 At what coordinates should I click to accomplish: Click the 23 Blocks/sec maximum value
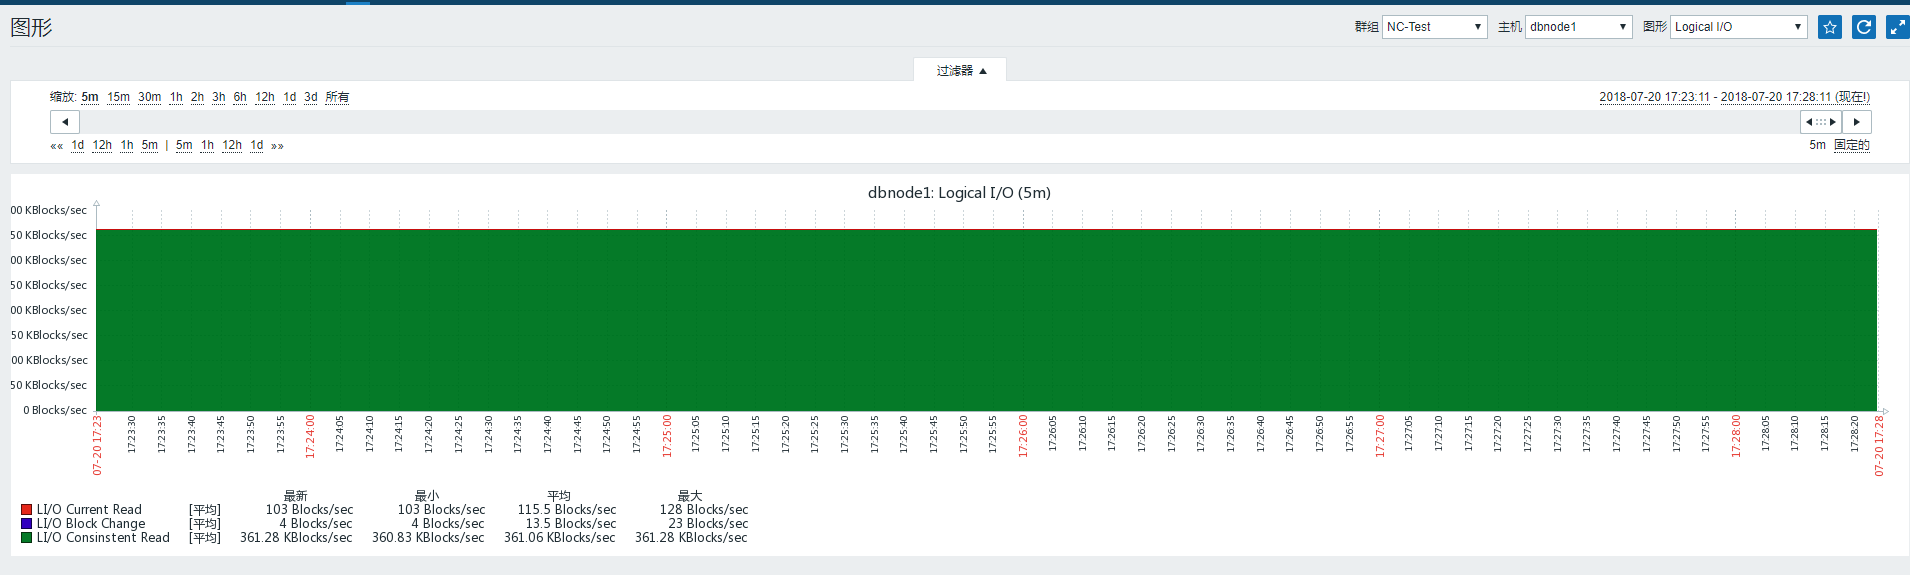click(708, 524)
